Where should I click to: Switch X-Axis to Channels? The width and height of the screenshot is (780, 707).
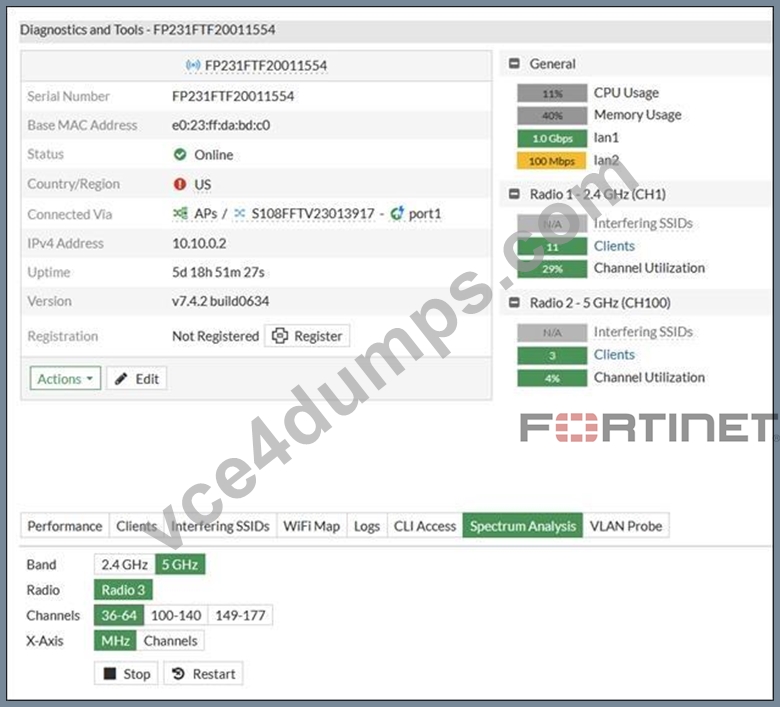click(x=170, y=640)
